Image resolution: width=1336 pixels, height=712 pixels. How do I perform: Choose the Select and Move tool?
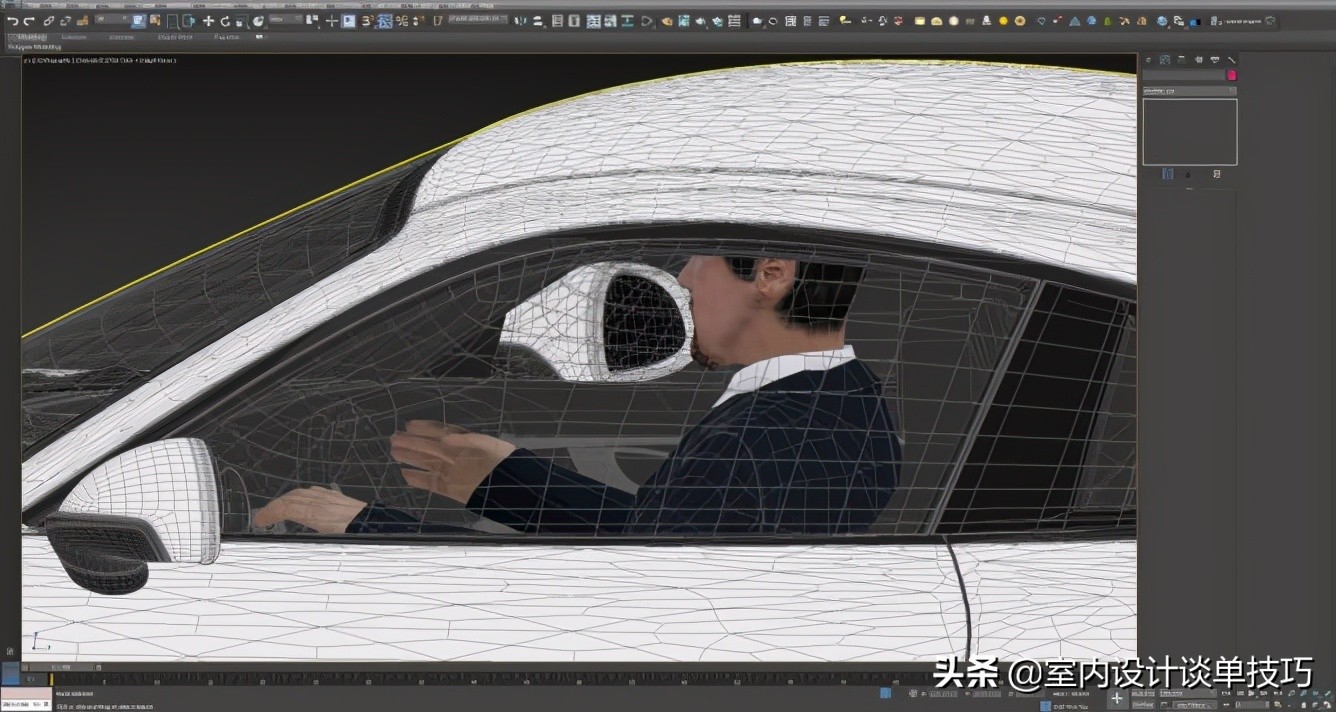(x=208, y=21)
